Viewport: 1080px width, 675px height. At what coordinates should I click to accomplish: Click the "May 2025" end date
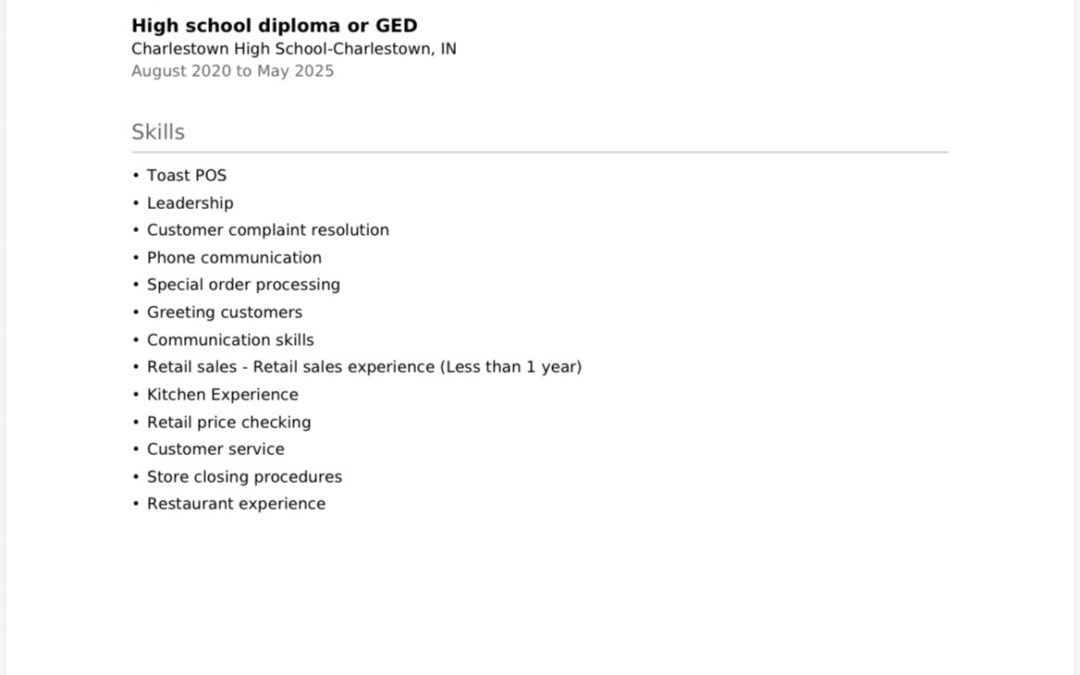295,72
